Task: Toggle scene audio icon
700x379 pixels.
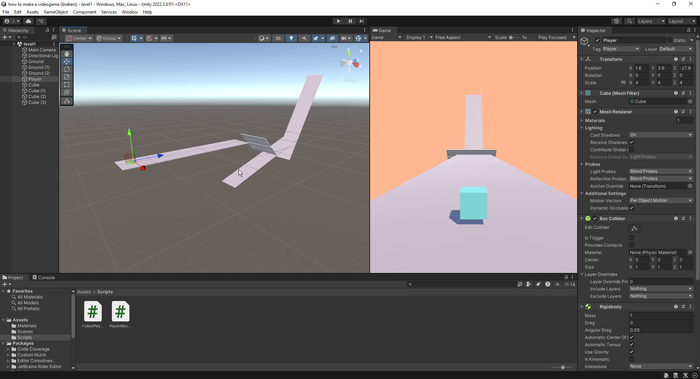Action: point(304,38)
